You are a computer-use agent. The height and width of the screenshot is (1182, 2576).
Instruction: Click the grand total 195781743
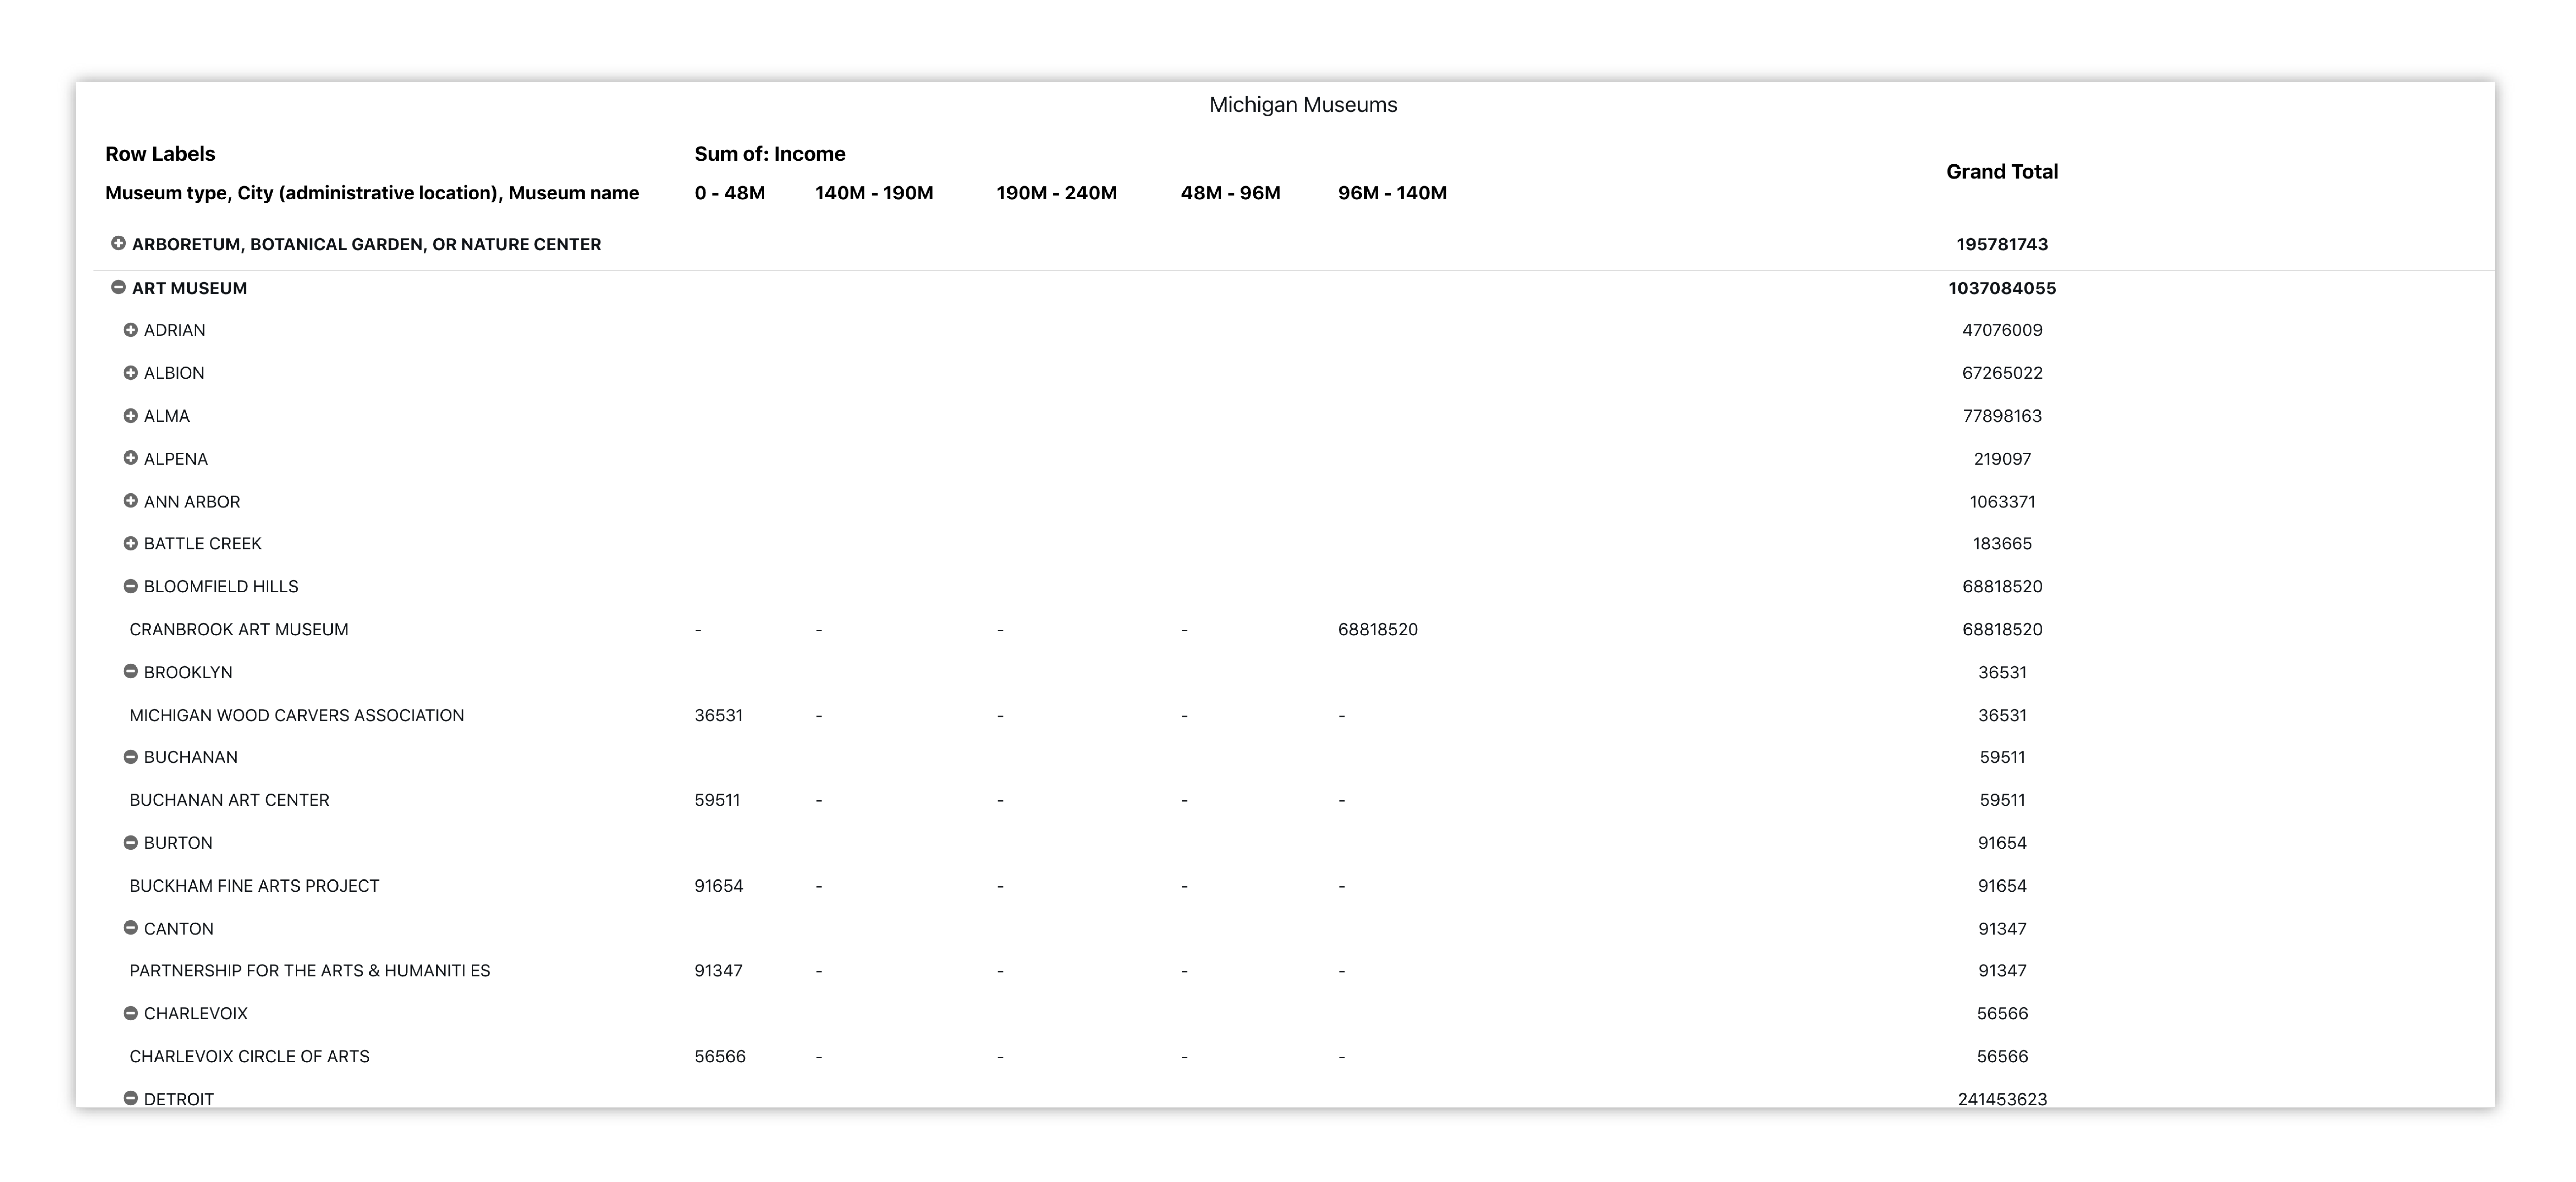tap(2002, 244)
